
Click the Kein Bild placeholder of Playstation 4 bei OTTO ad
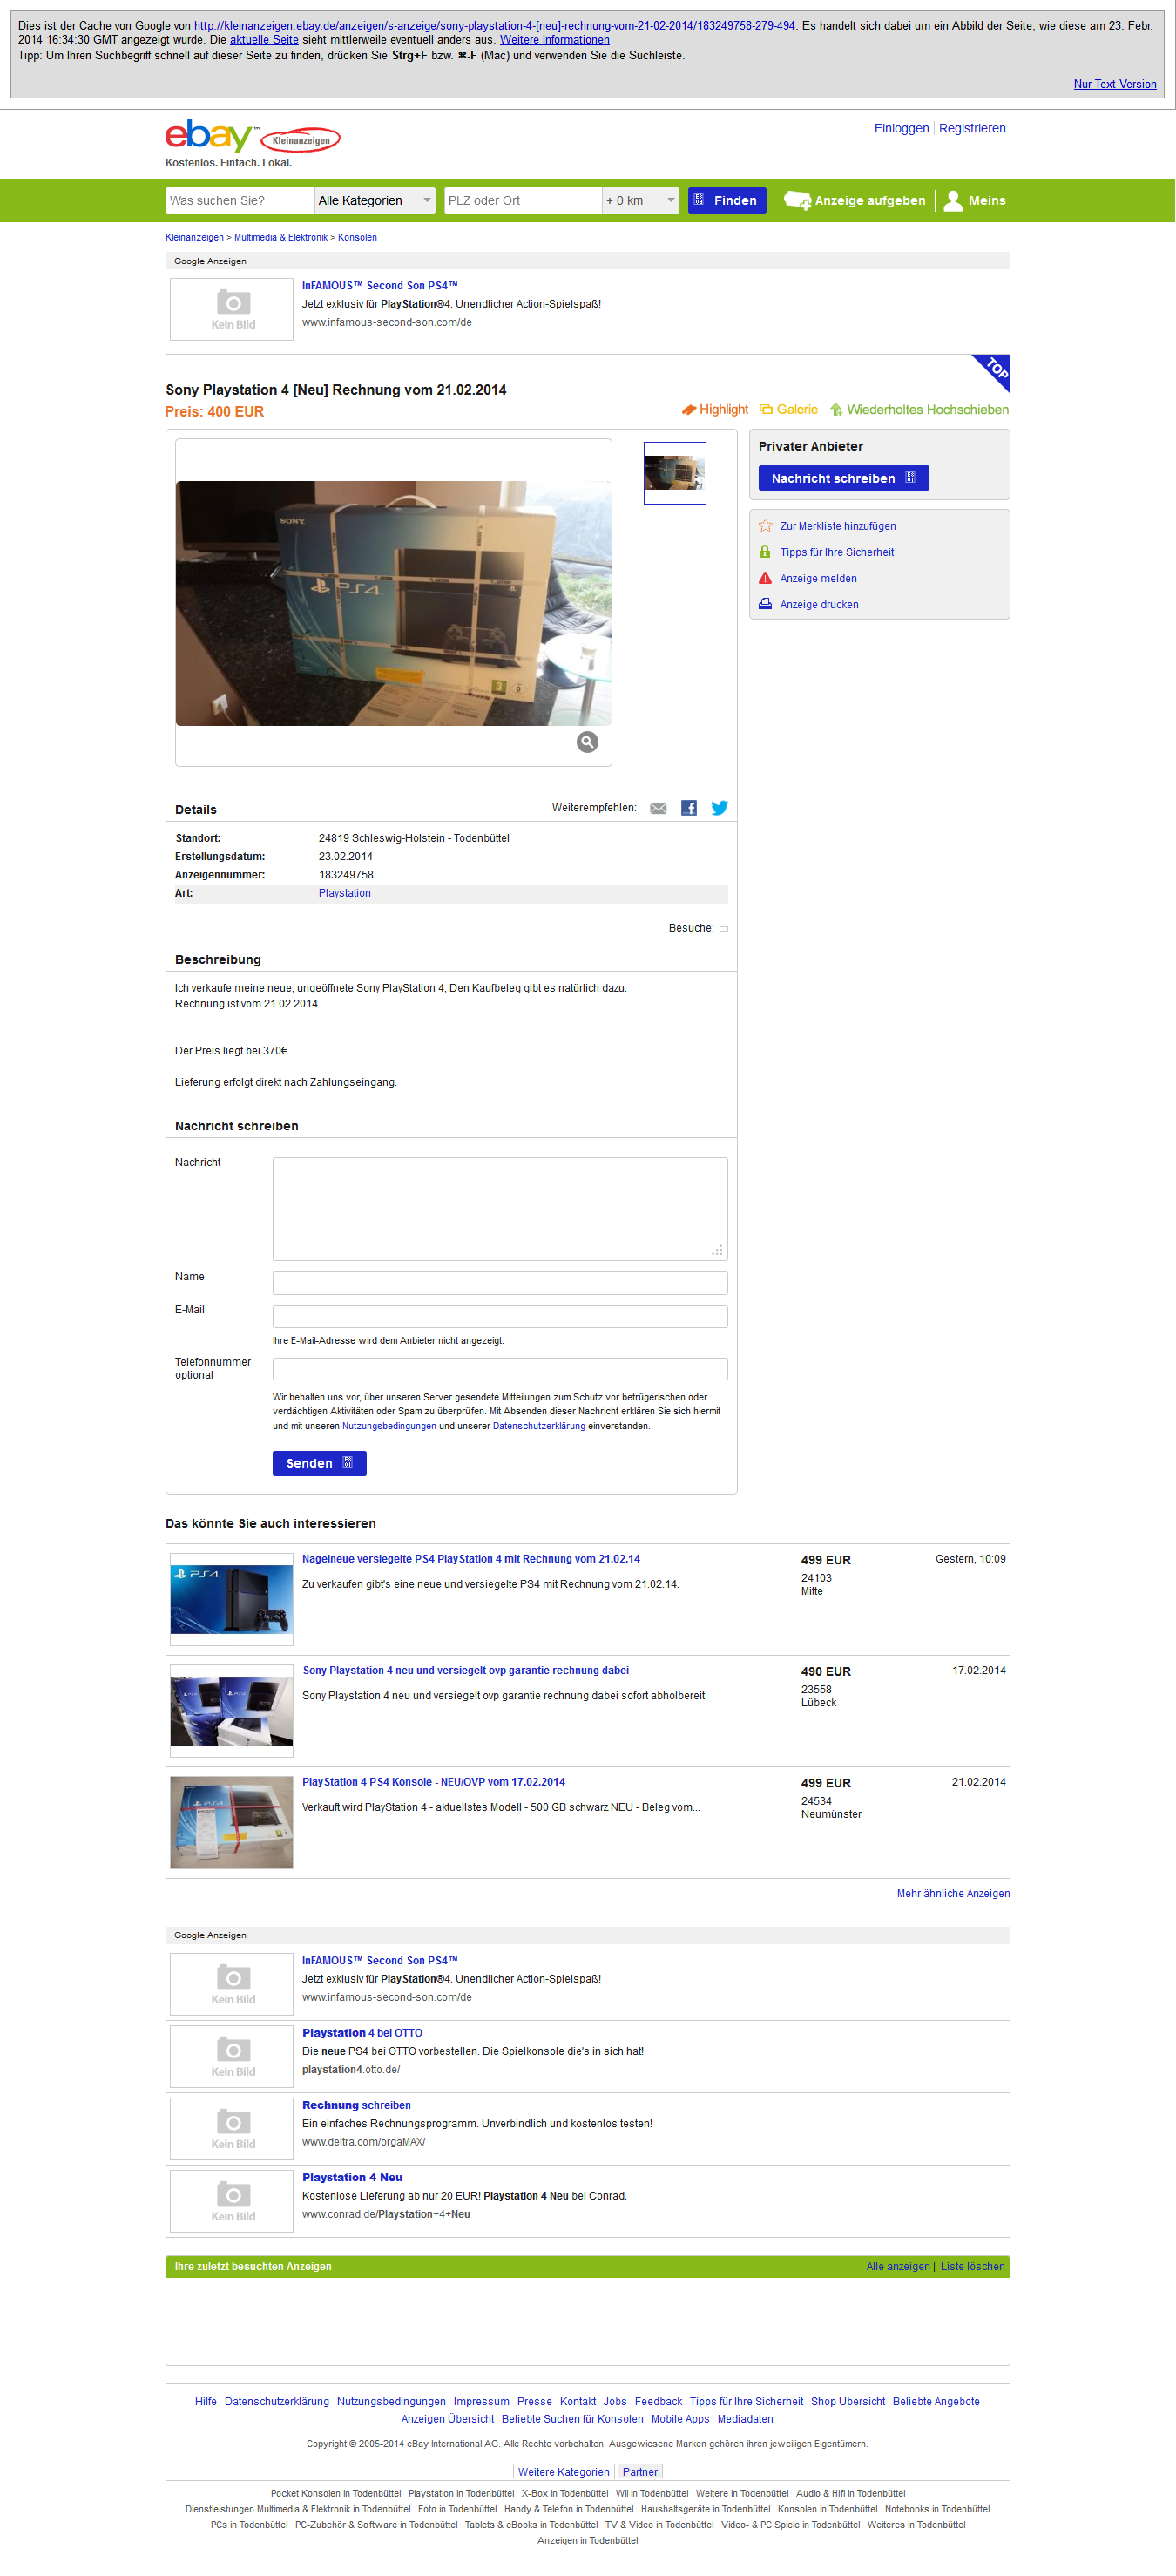pos(232,2056)
